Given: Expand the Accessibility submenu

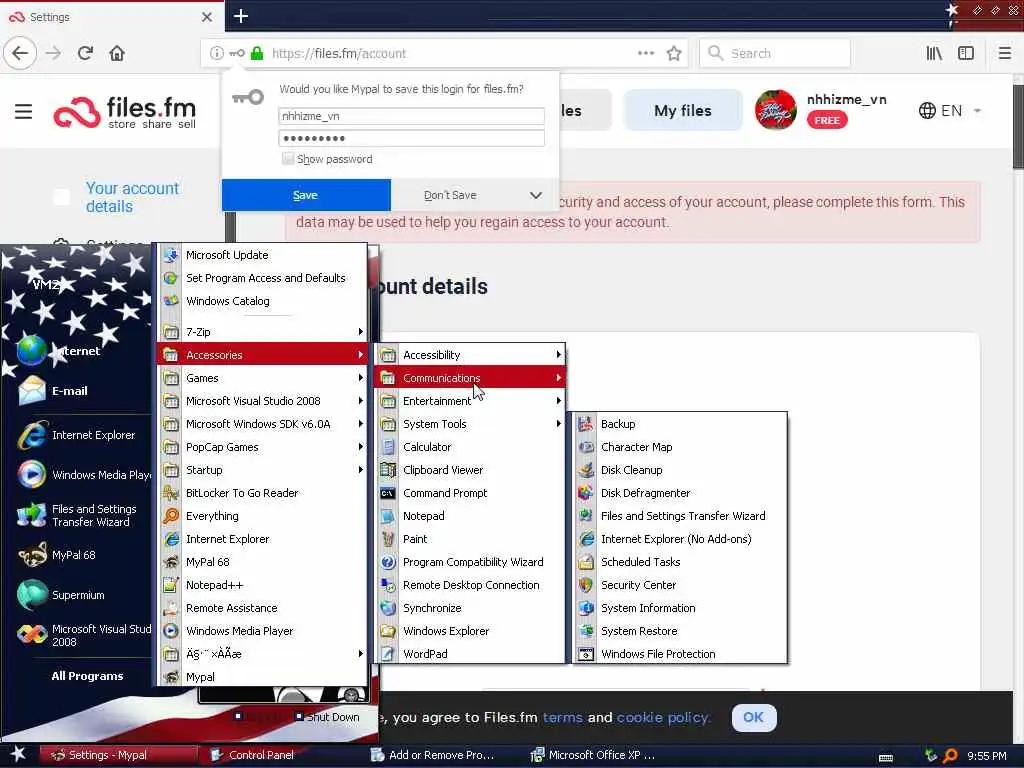Looking at the screenshot, I should [x=470, y=355].
